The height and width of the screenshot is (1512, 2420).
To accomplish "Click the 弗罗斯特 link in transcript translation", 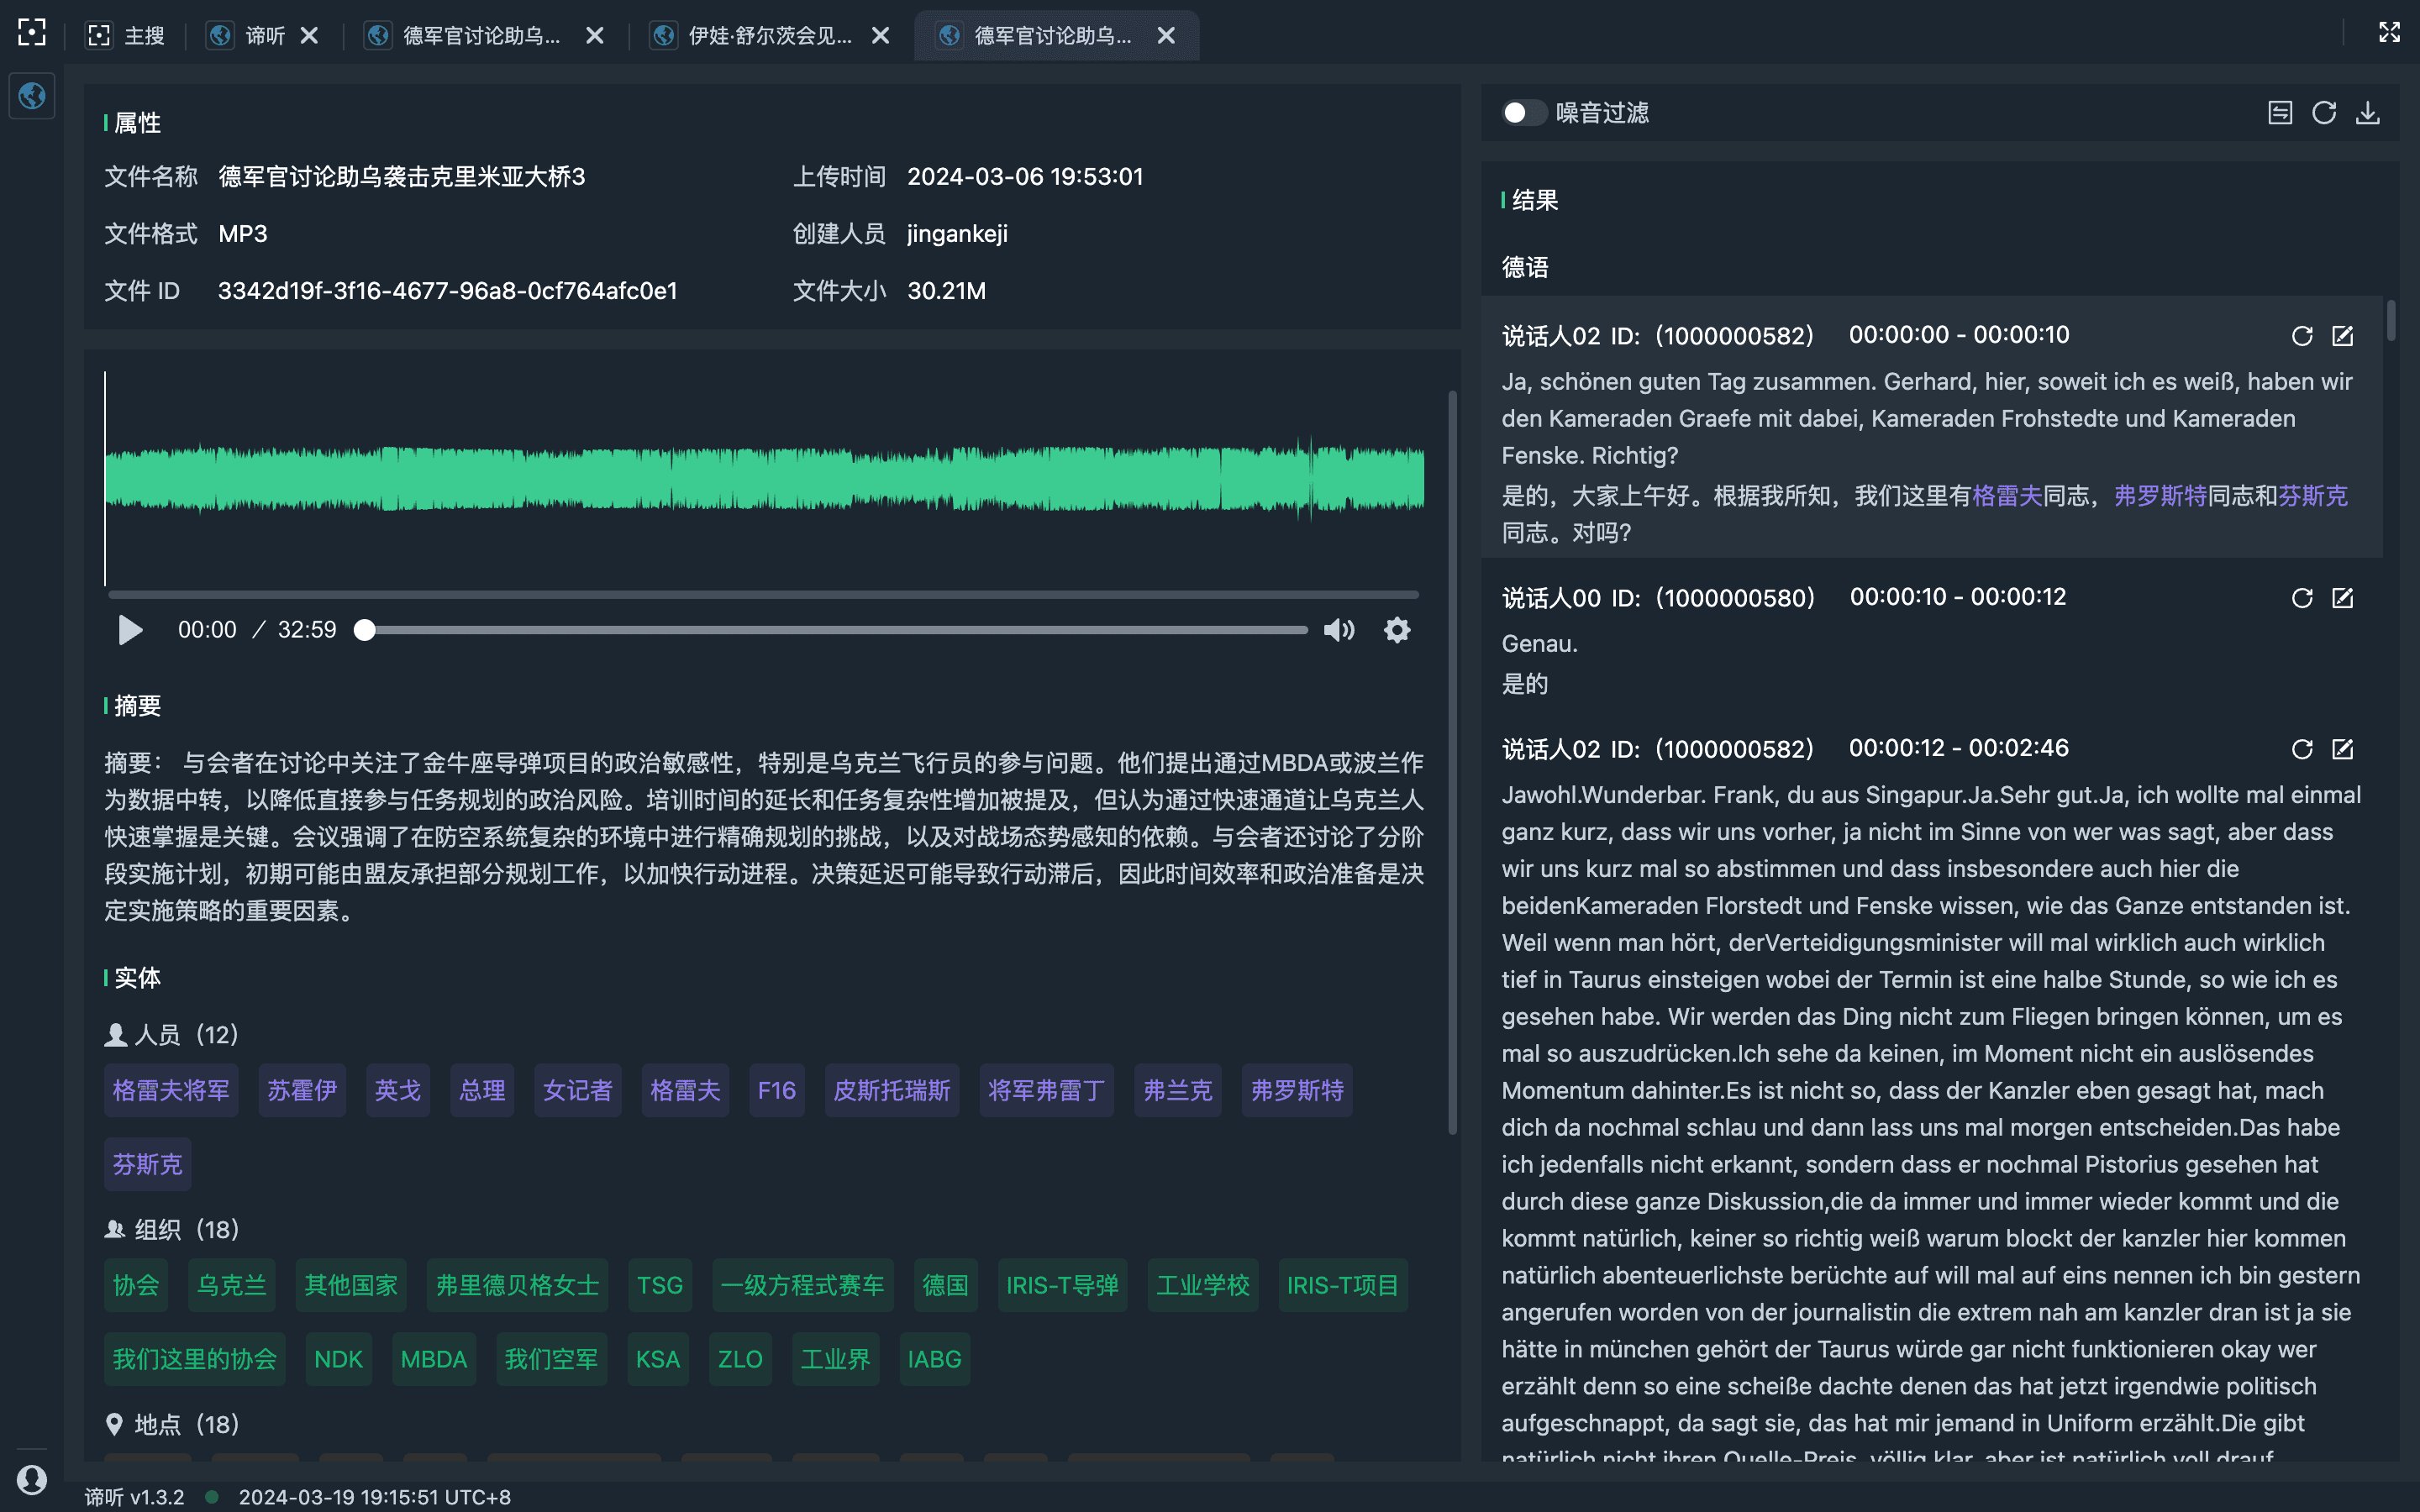I will [x=2160, y=496].
